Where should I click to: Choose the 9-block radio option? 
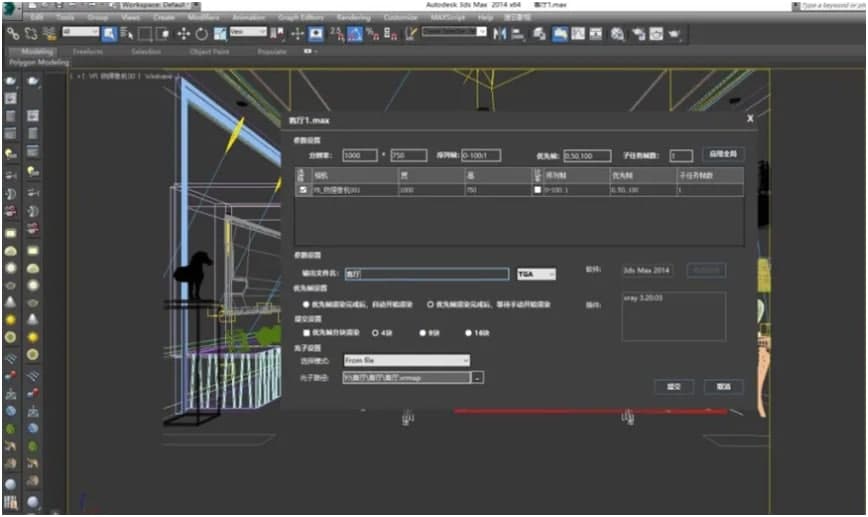(422, 332)
